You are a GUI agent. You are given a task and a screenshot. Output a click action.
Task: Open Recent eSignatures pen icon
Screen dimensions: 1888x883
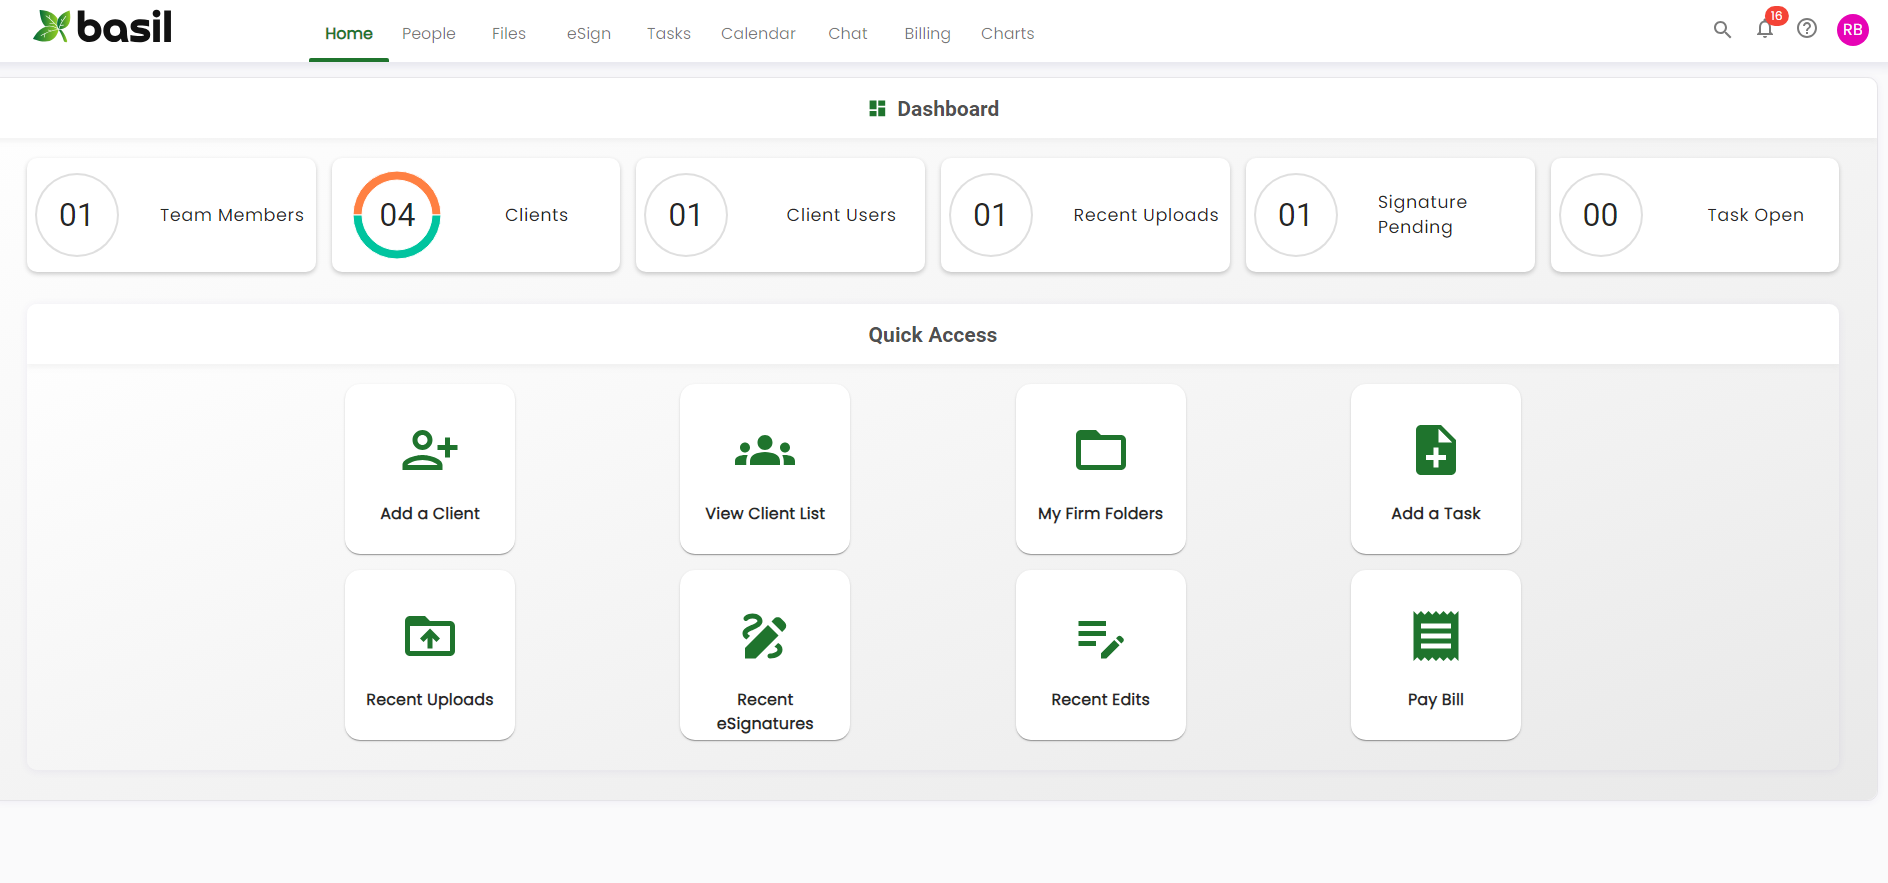click(x=765, y=636)
